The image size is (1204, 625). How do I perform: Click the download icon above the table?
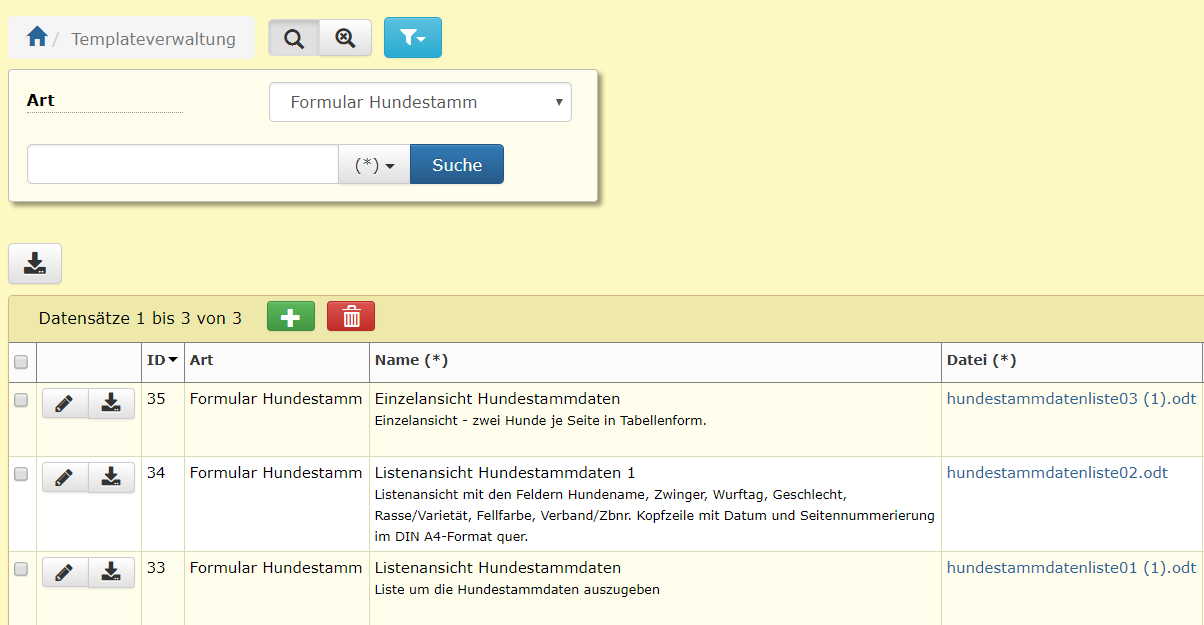[x=35, y=264]
